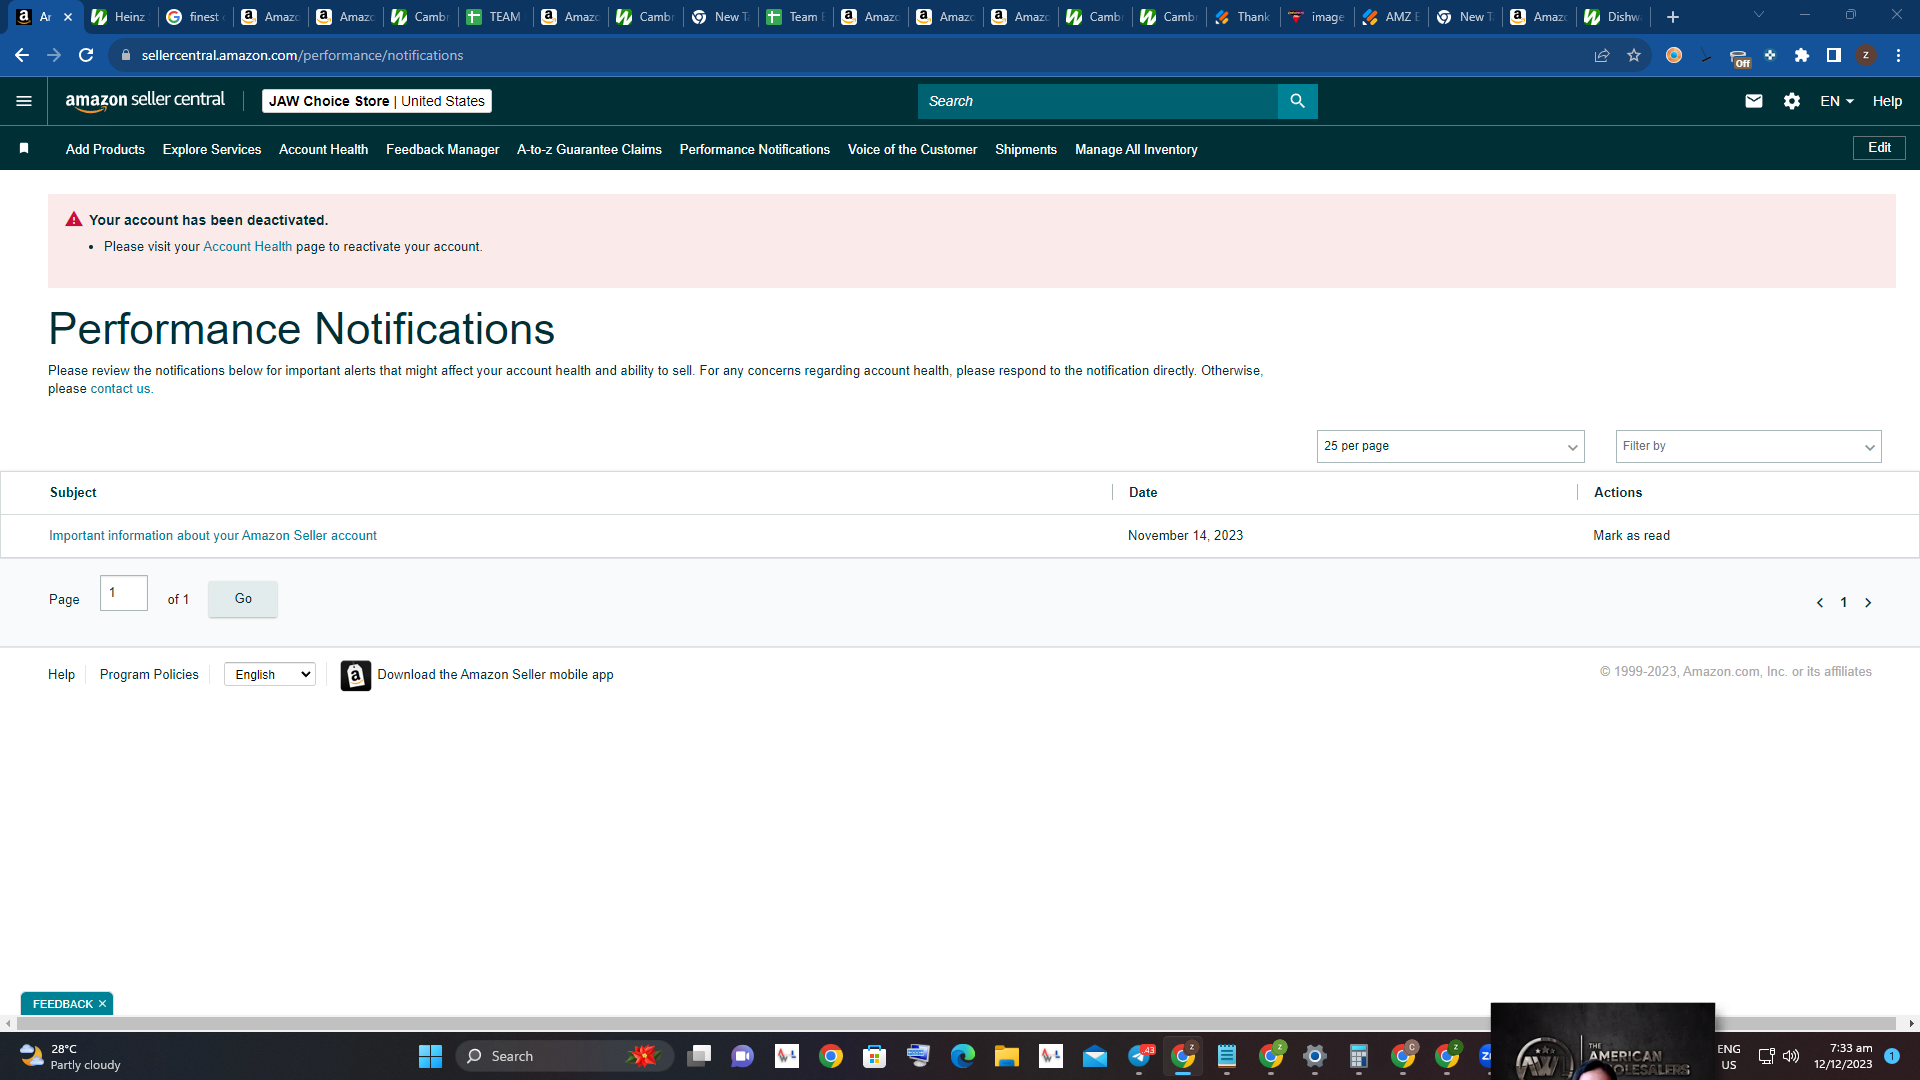The width and height of the screenshot is (1920, 1080).
Task: Click the Go button
Action: tap(243, 599)
